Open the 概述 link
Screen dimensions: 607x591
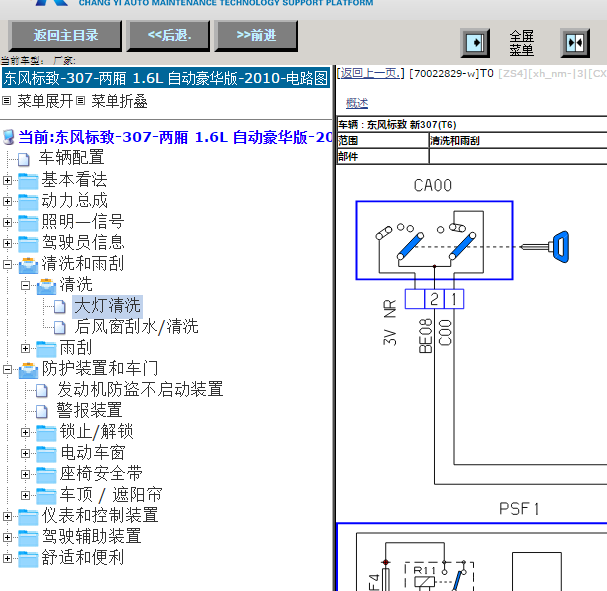click(x=357, y=103)
